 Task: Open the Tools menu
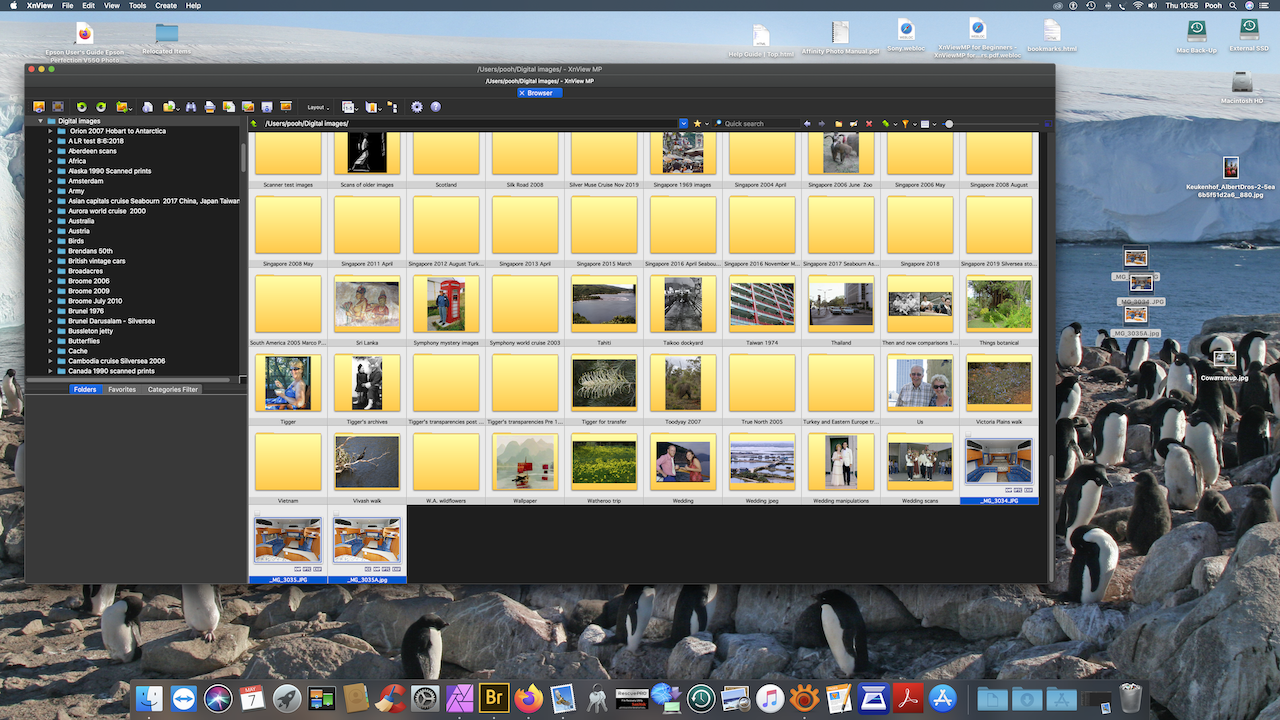point(137,6)
